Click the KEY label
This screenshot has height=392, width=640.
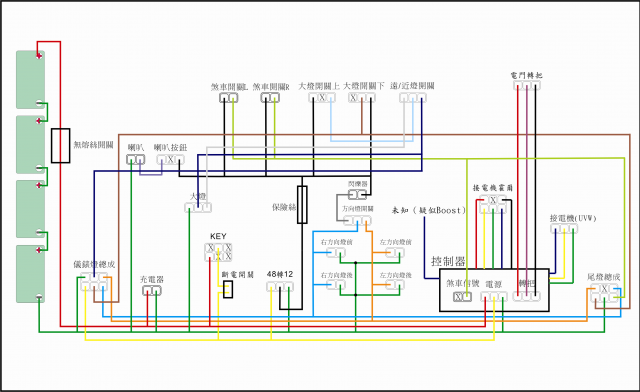218,236
